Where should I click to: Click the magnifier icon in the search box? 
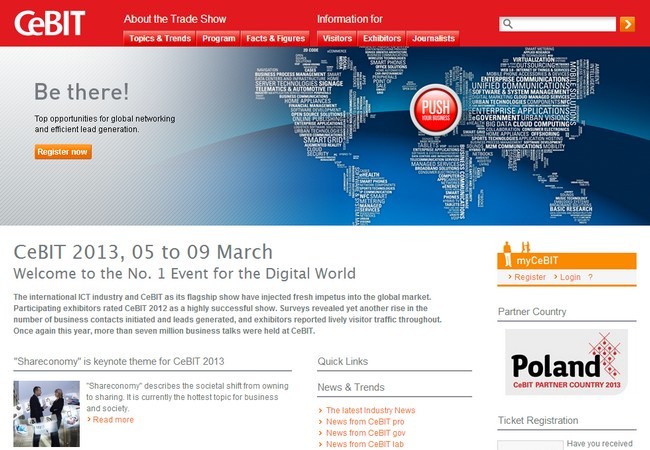(508, 24)
